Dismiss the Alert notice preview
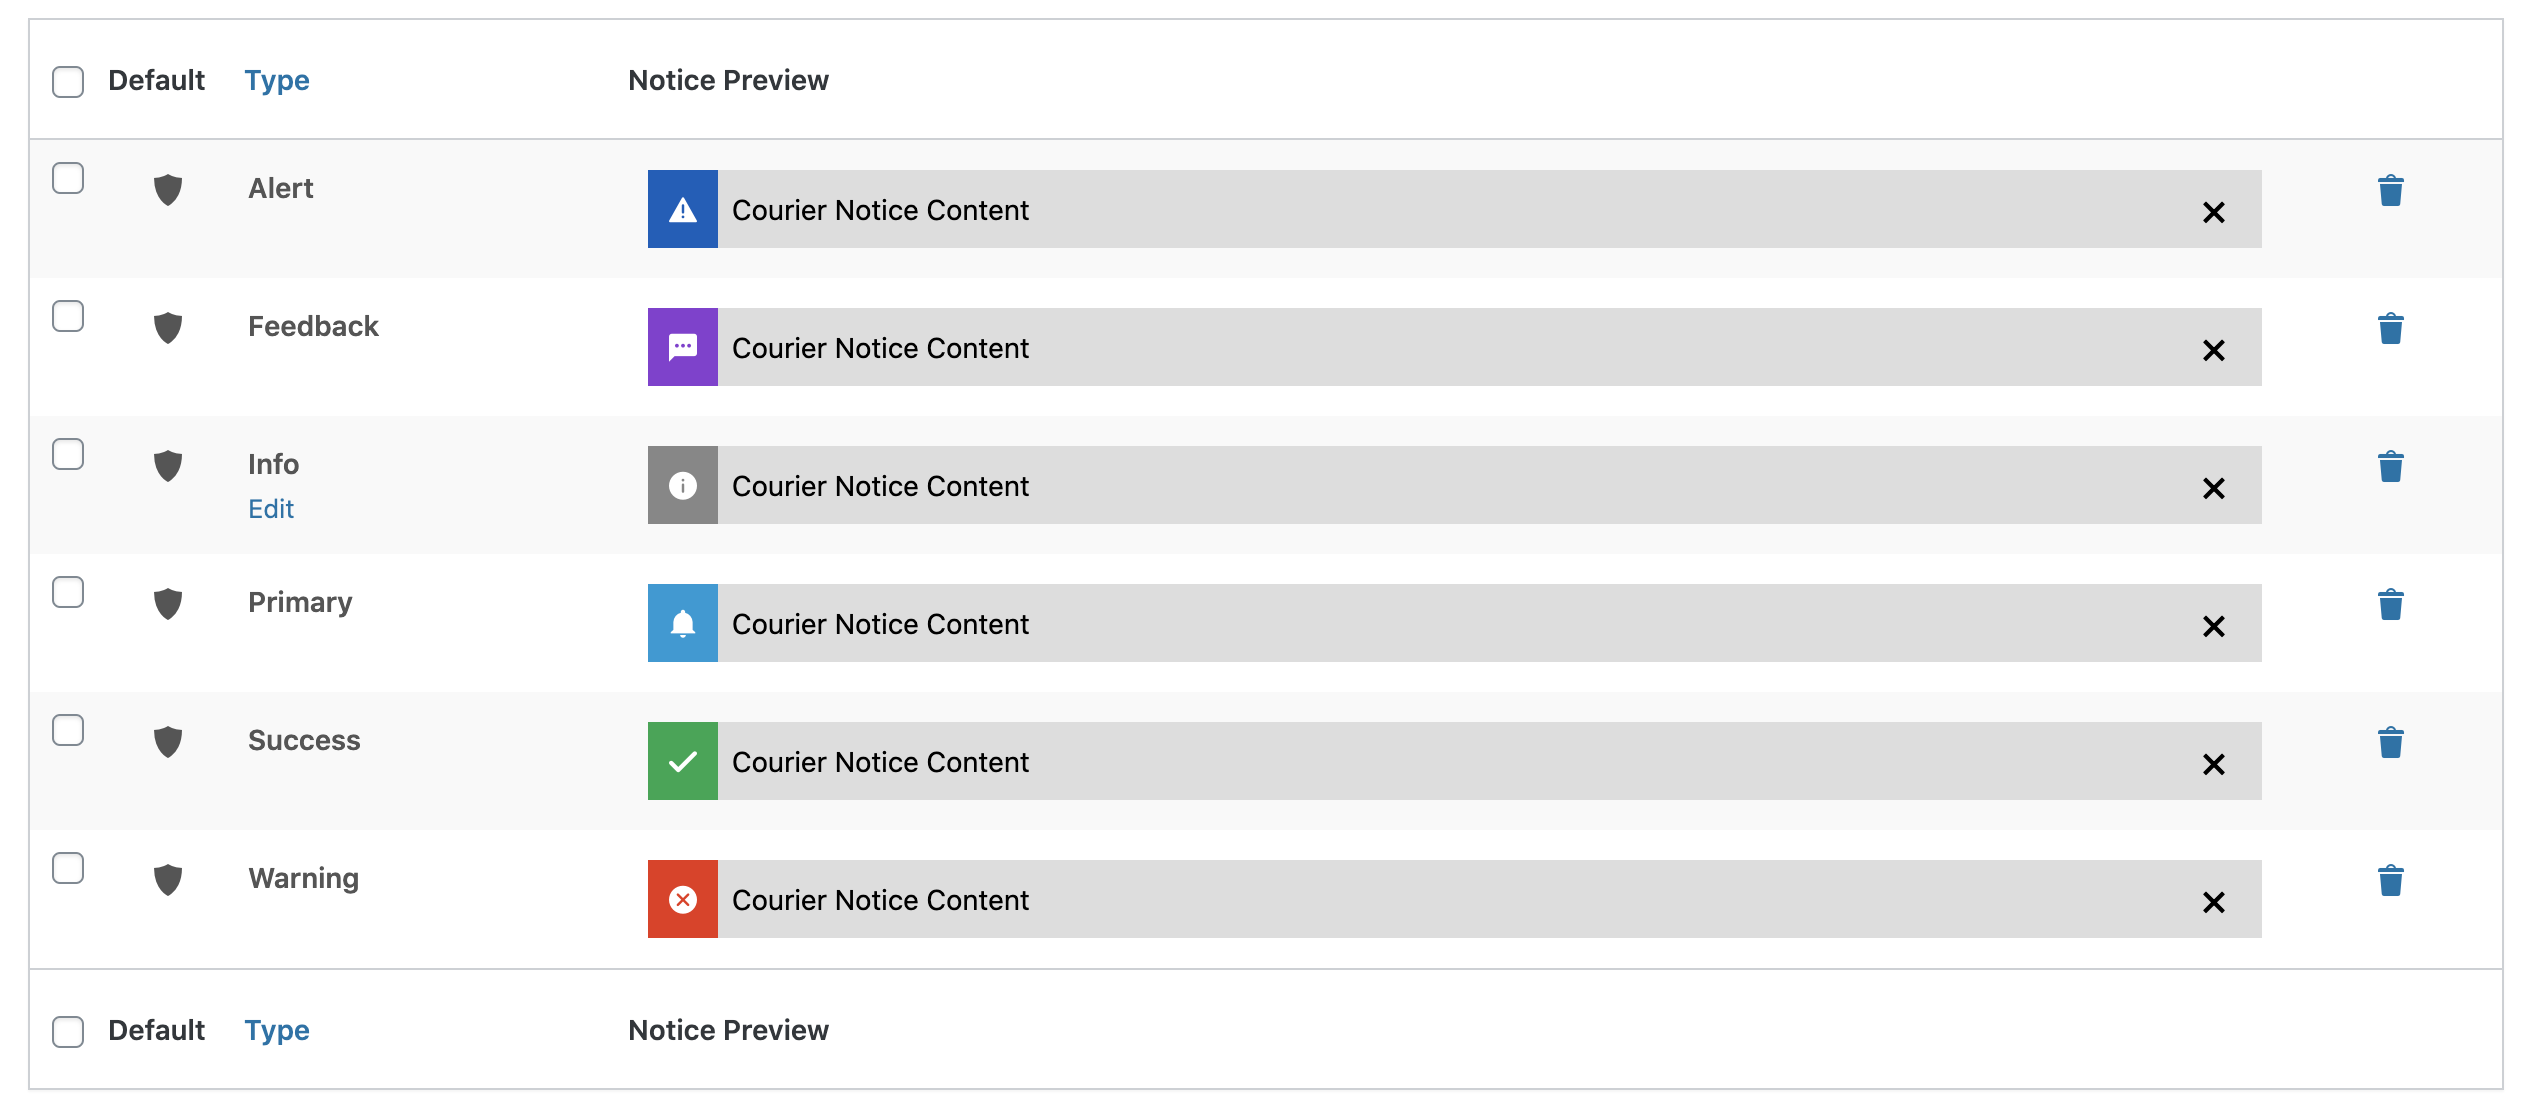Image resolution: width=2524 pixels, height=1106 pixels. (2213, 212)
